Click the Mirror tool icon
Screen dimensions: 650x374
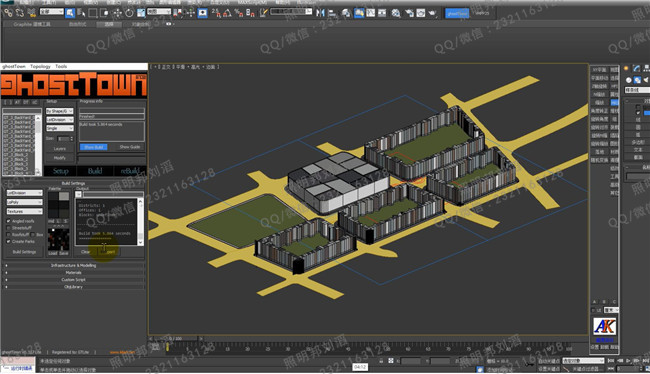click(320, 13)
